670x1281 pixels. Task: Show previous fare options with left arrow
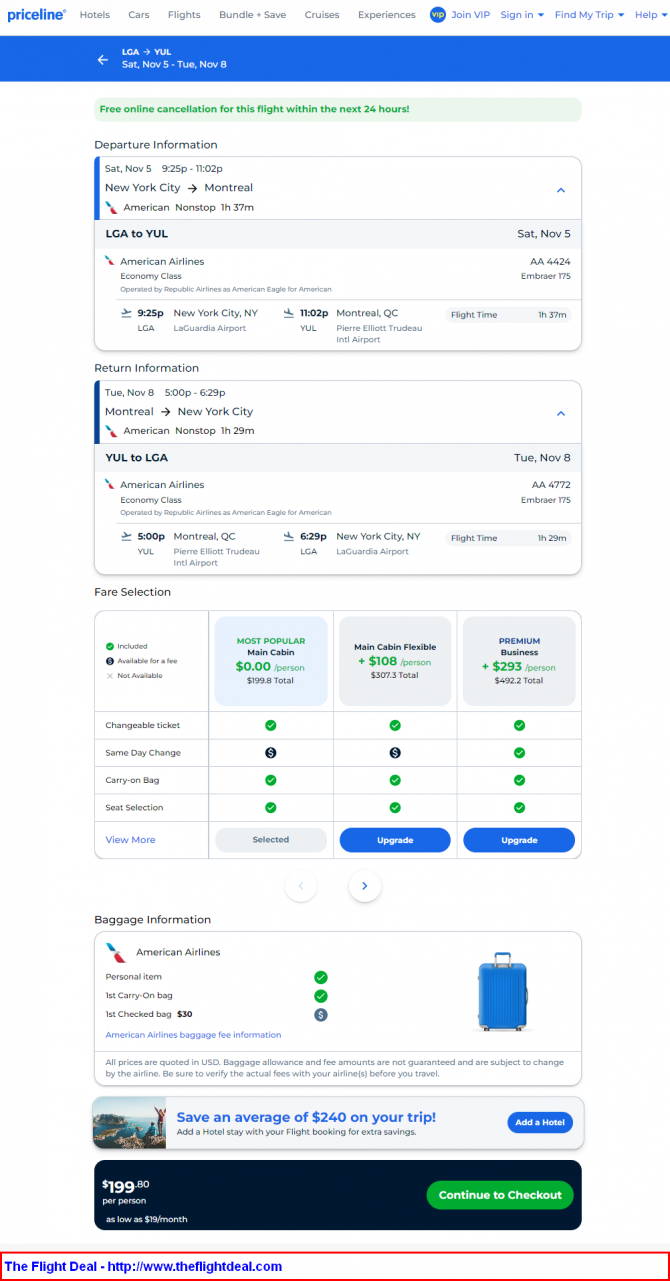coord(301,885)
